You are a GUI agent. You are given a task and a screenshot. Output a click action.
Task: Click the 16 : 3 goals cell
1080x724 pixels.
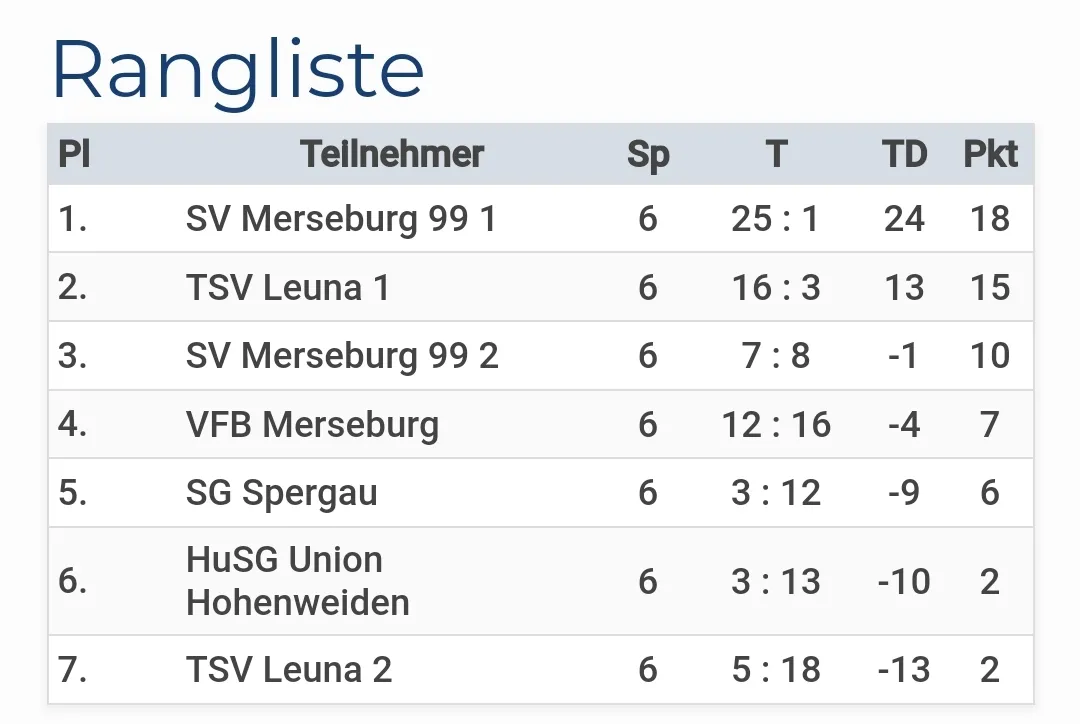click(x=776, y=288)
